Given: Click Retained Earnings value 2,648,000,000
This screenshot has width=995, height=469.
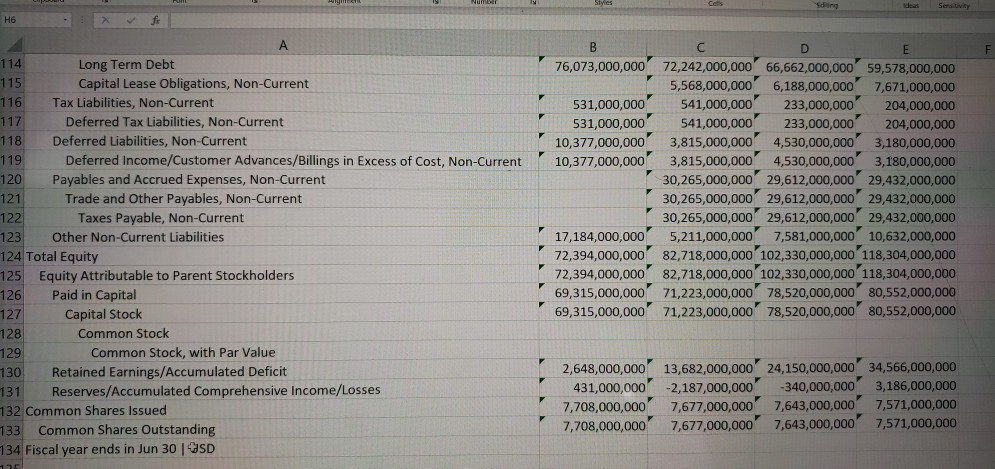Looking at the screenshot, I should 604,368.
